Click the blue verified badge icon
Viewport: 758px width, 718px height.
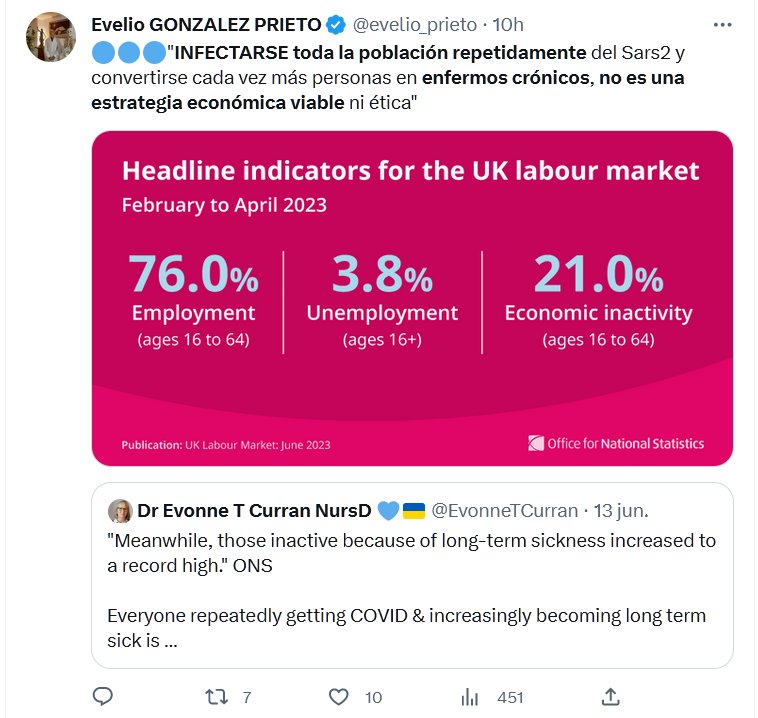click(339, 24)
